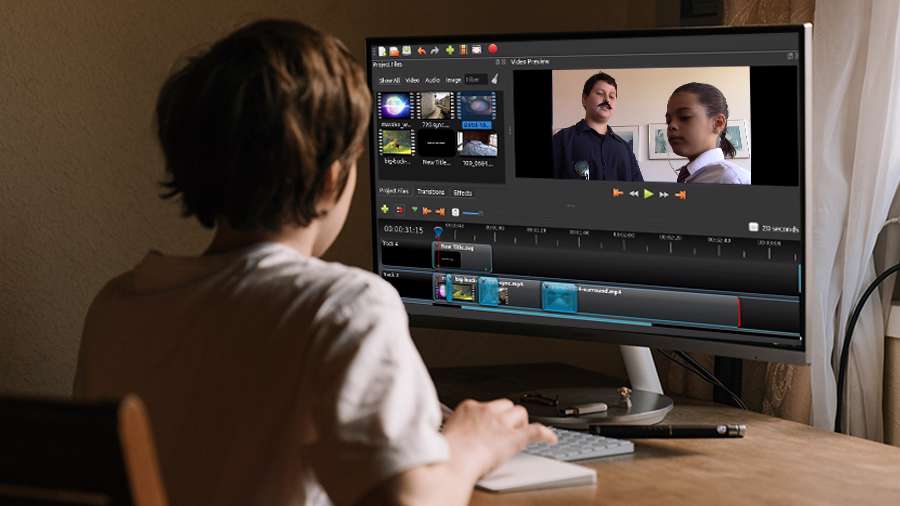Click the blue playhead marker on ruler
Viewport: 900px width, 506px height.
438,232
